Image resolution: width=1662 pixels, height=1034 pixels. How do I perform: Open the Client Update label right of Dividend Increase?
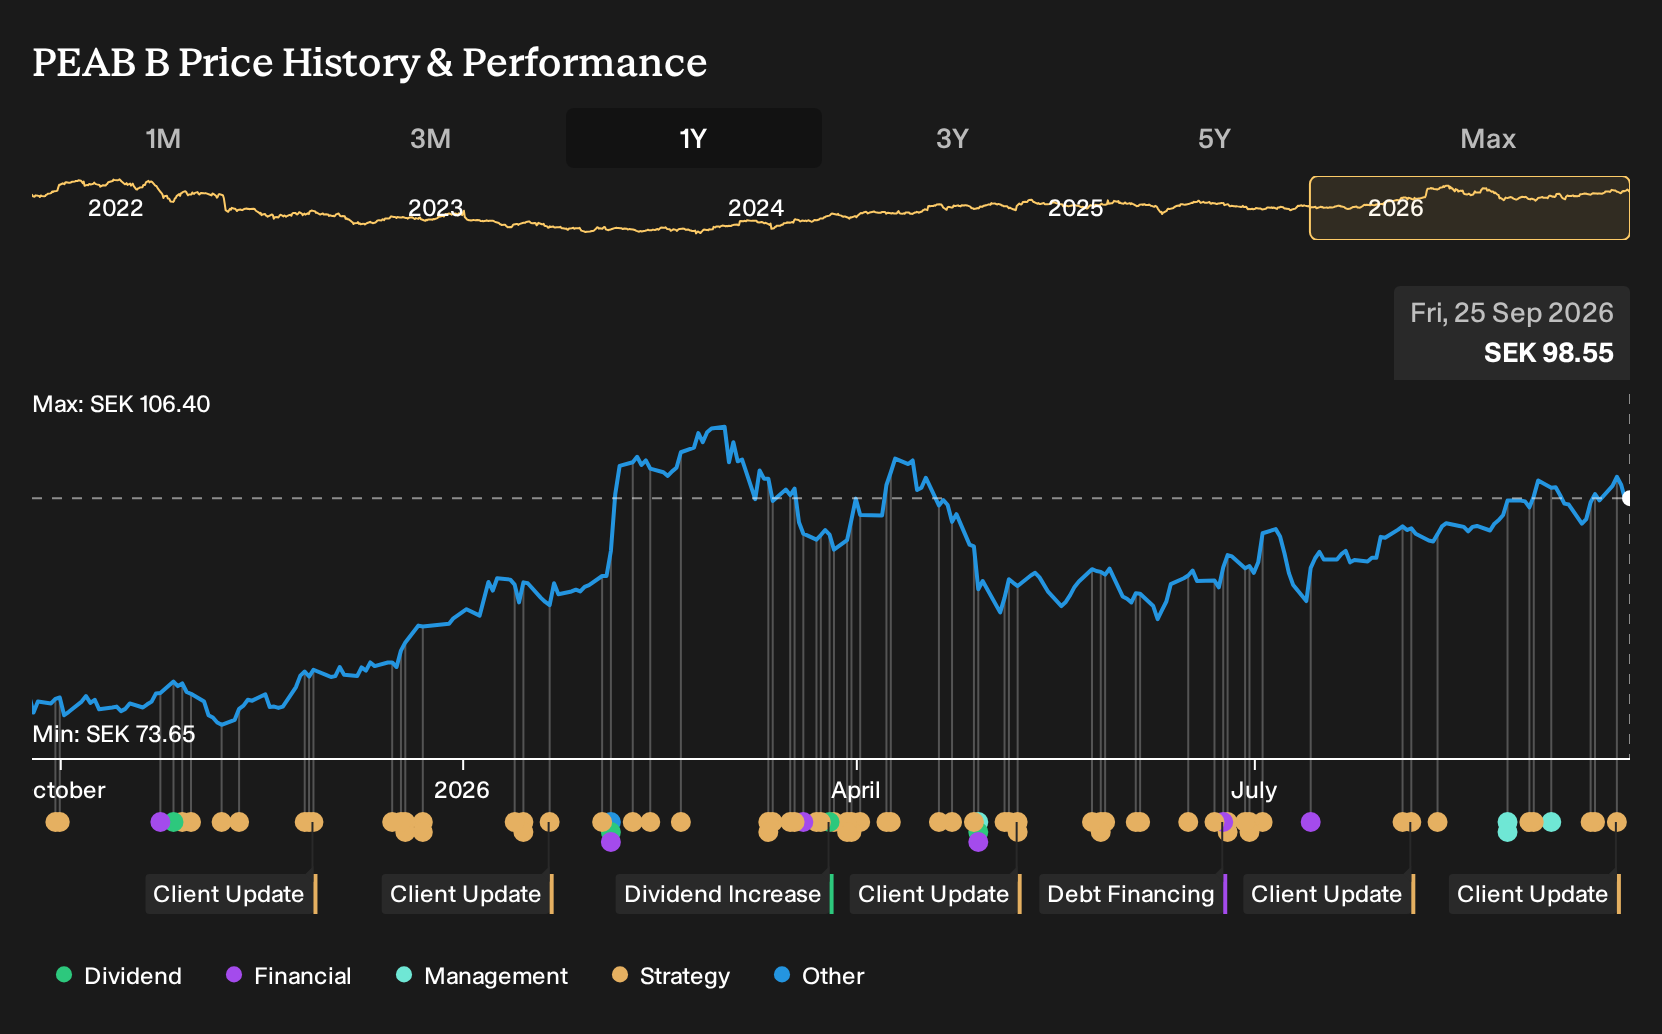tap(935, 894)
